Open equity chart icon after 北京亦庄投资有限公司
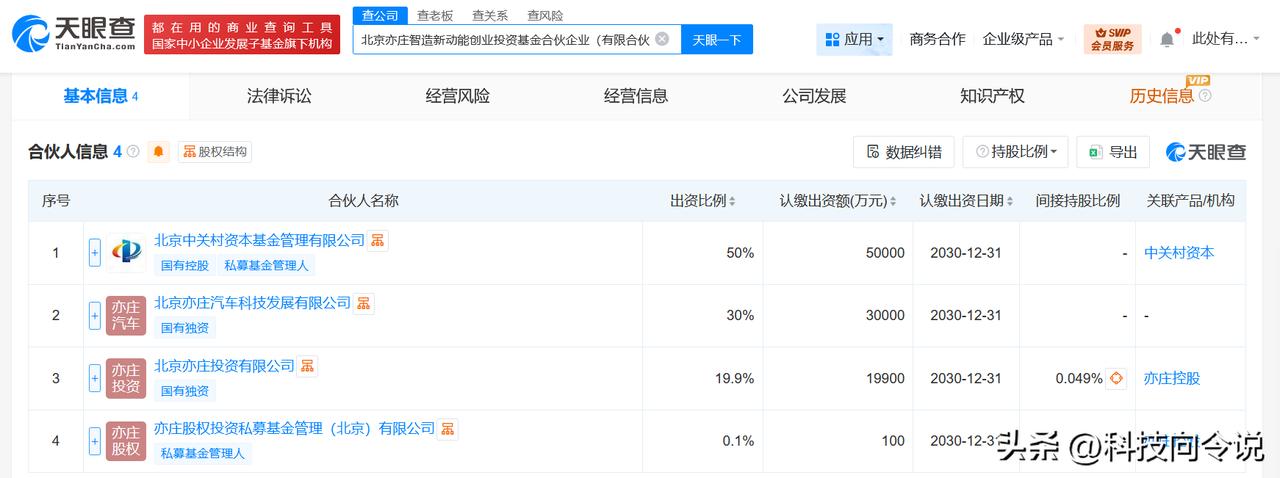 [308, 366]
